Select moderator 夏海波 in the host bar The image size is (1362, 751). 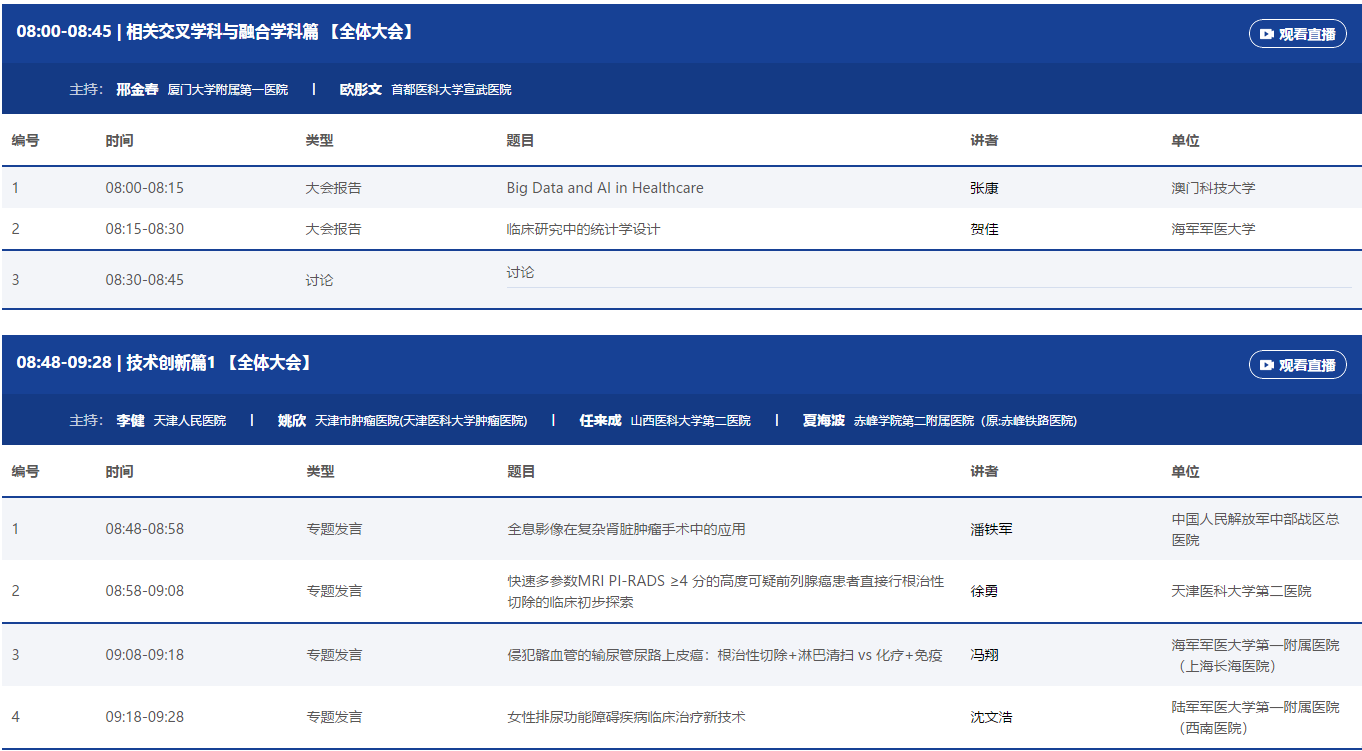pos(824,421)
